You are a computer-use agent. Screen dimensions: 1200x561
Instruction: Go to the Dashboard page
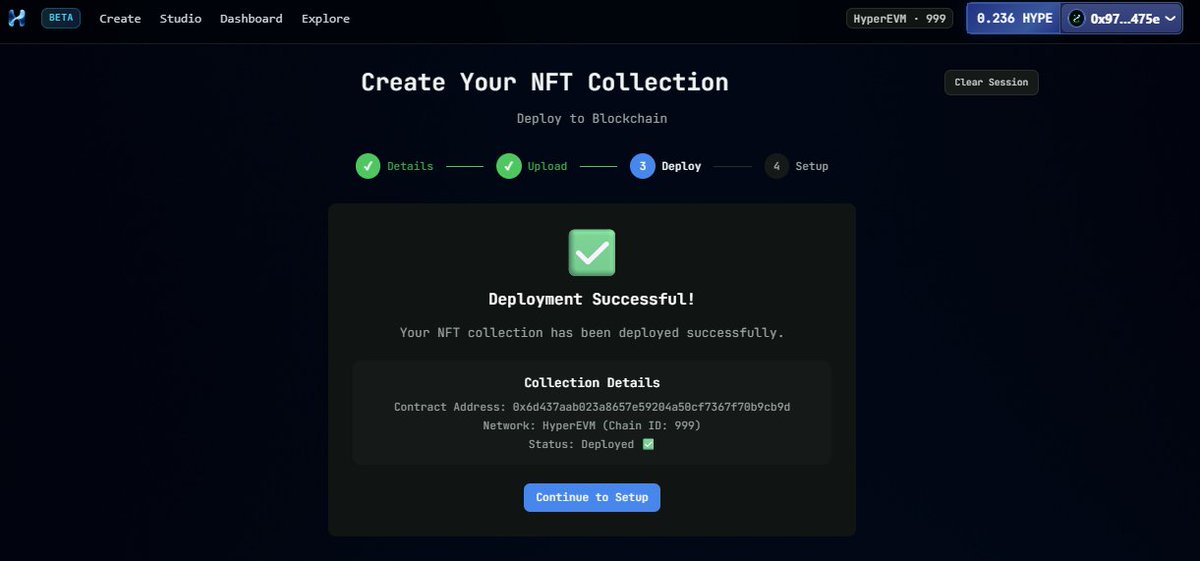tap(251, 18)
